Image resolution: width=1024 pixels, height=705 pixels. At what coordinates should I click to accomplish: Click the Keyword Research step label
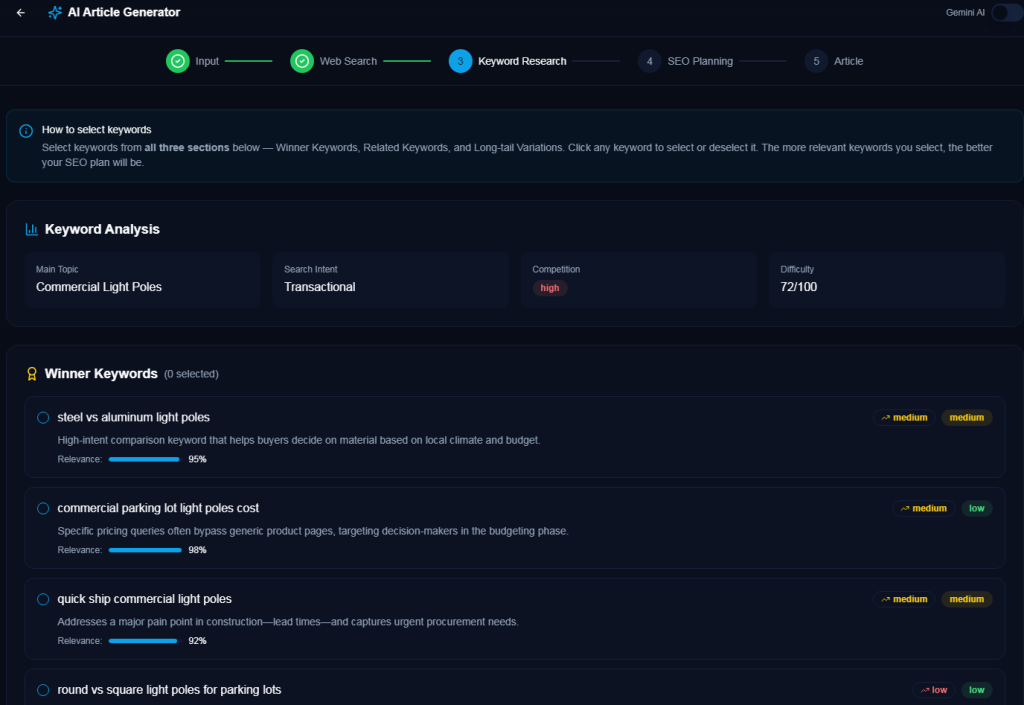pyautogui.click(x=522, y=61)
